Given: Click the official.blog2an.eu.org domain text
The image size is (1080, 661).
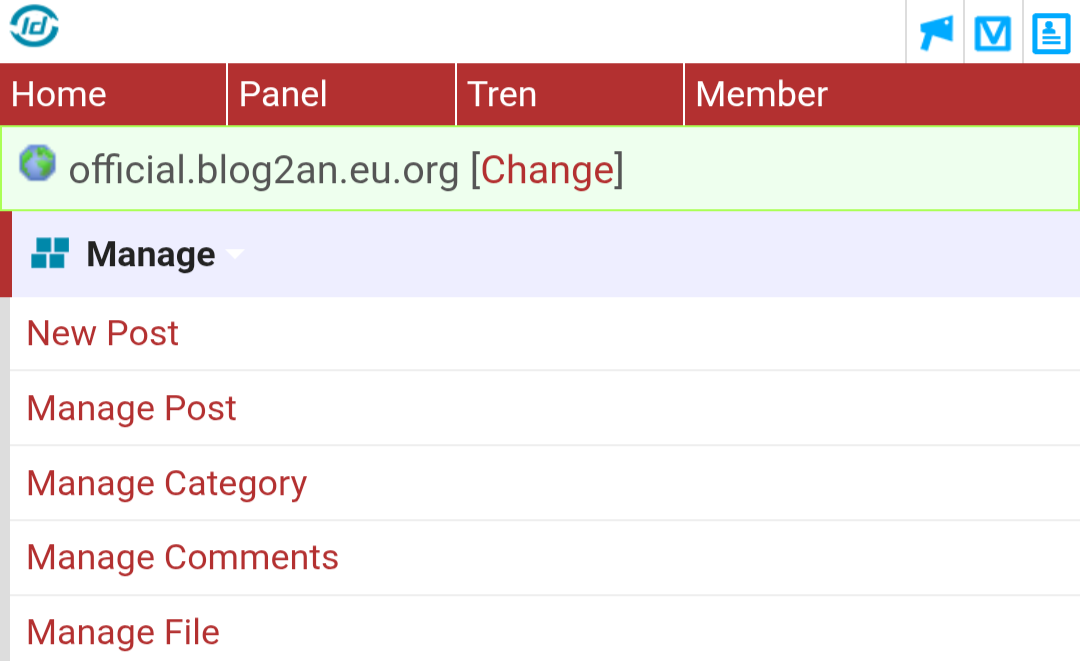Looking at the screenshot, I should pyautogui.click(x=263, y=171).
